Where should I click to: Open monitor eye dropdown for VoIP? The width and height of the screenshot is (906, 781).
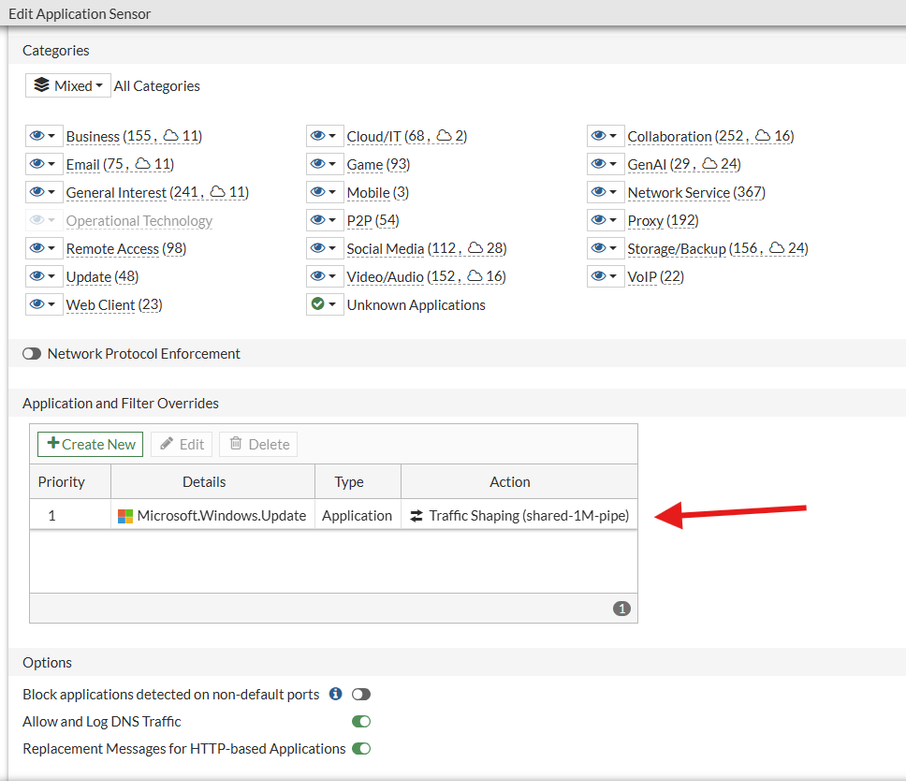tap(606, 276)
